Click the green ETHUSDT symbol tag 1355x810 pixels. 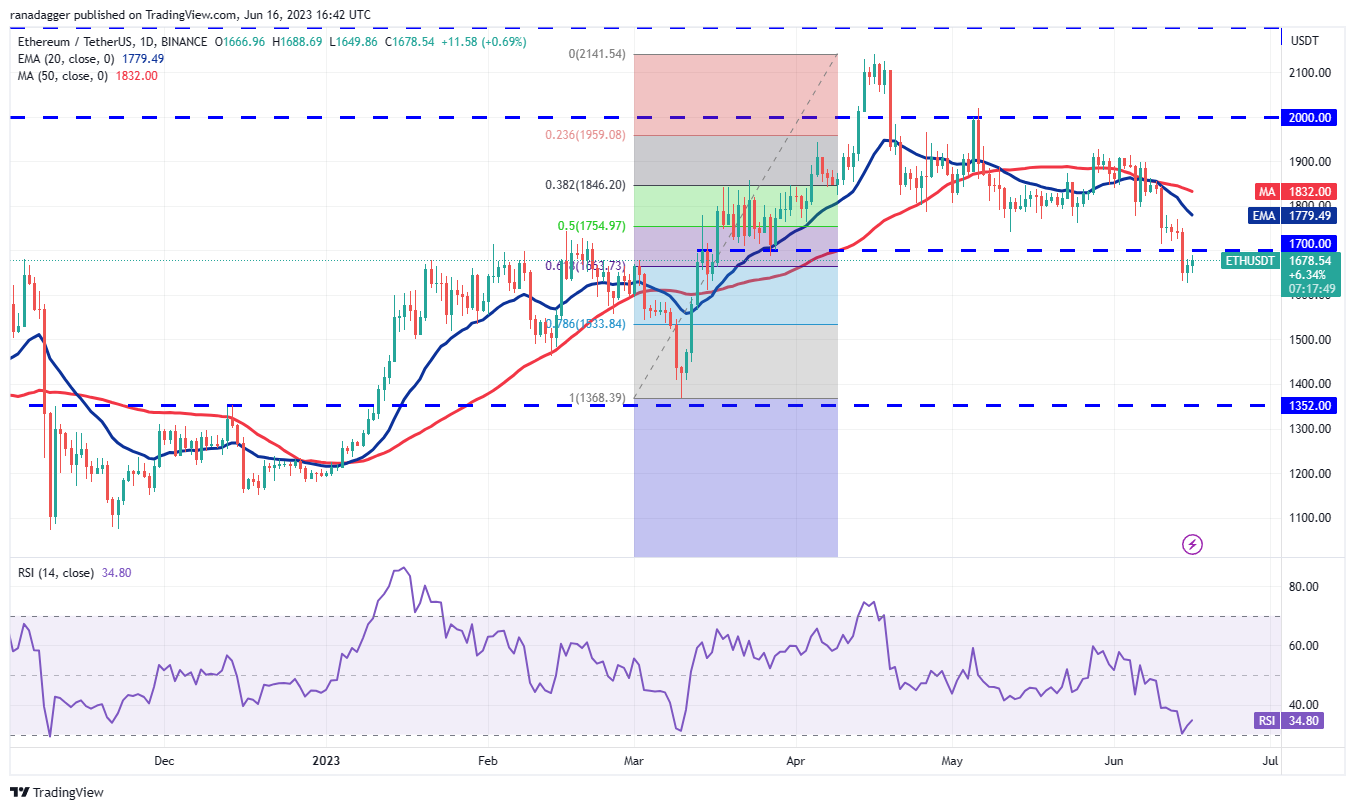[1250, 261]
